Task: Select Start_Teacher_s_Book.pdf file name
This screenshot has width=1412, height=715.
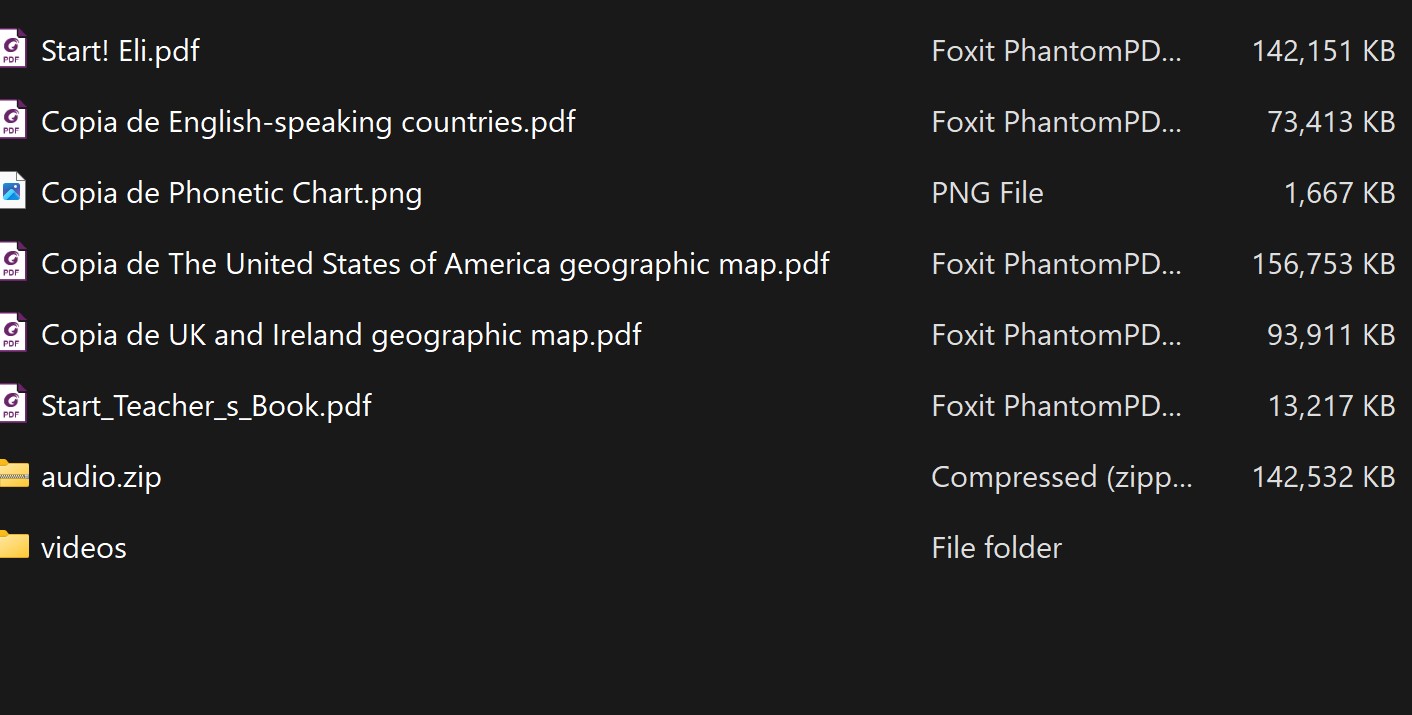Action: tap(206, 406)
